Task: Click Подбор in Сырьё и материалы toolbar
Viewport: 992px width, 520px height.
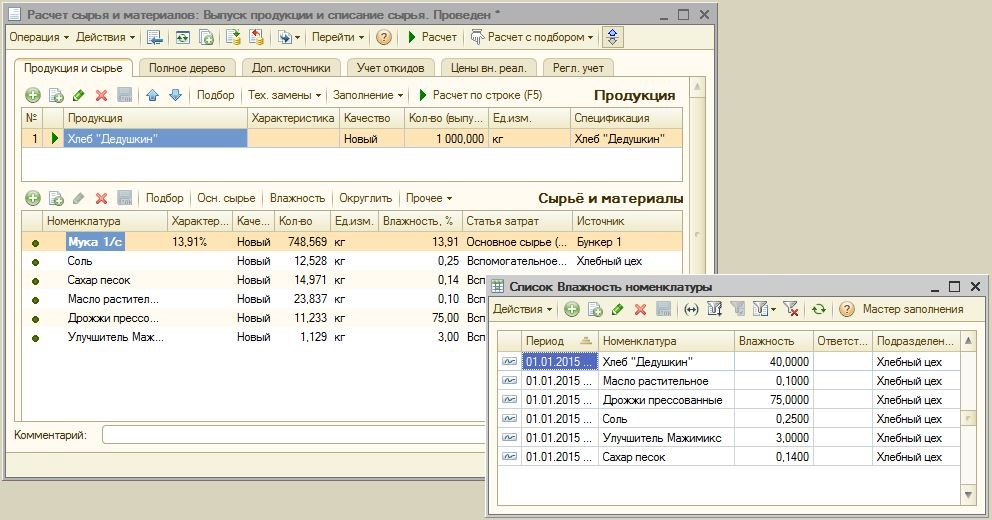Action: (164, 199)
